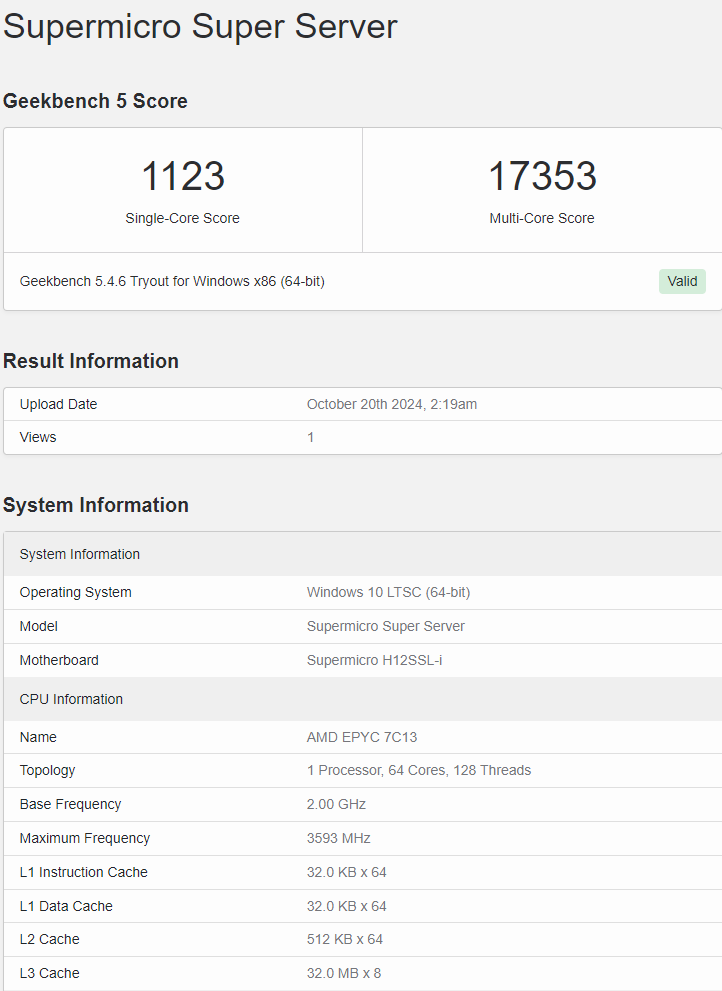Select the 32.0 MB x 8 value

(344, 973)
